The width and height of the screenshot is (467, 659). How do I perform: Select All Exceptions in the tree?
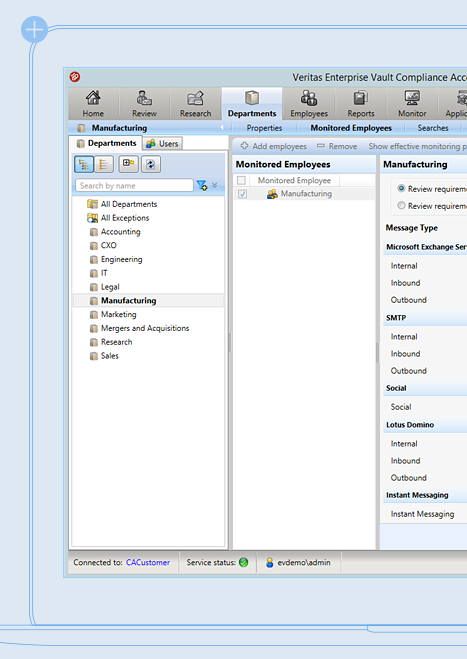(x=125, y=218)
